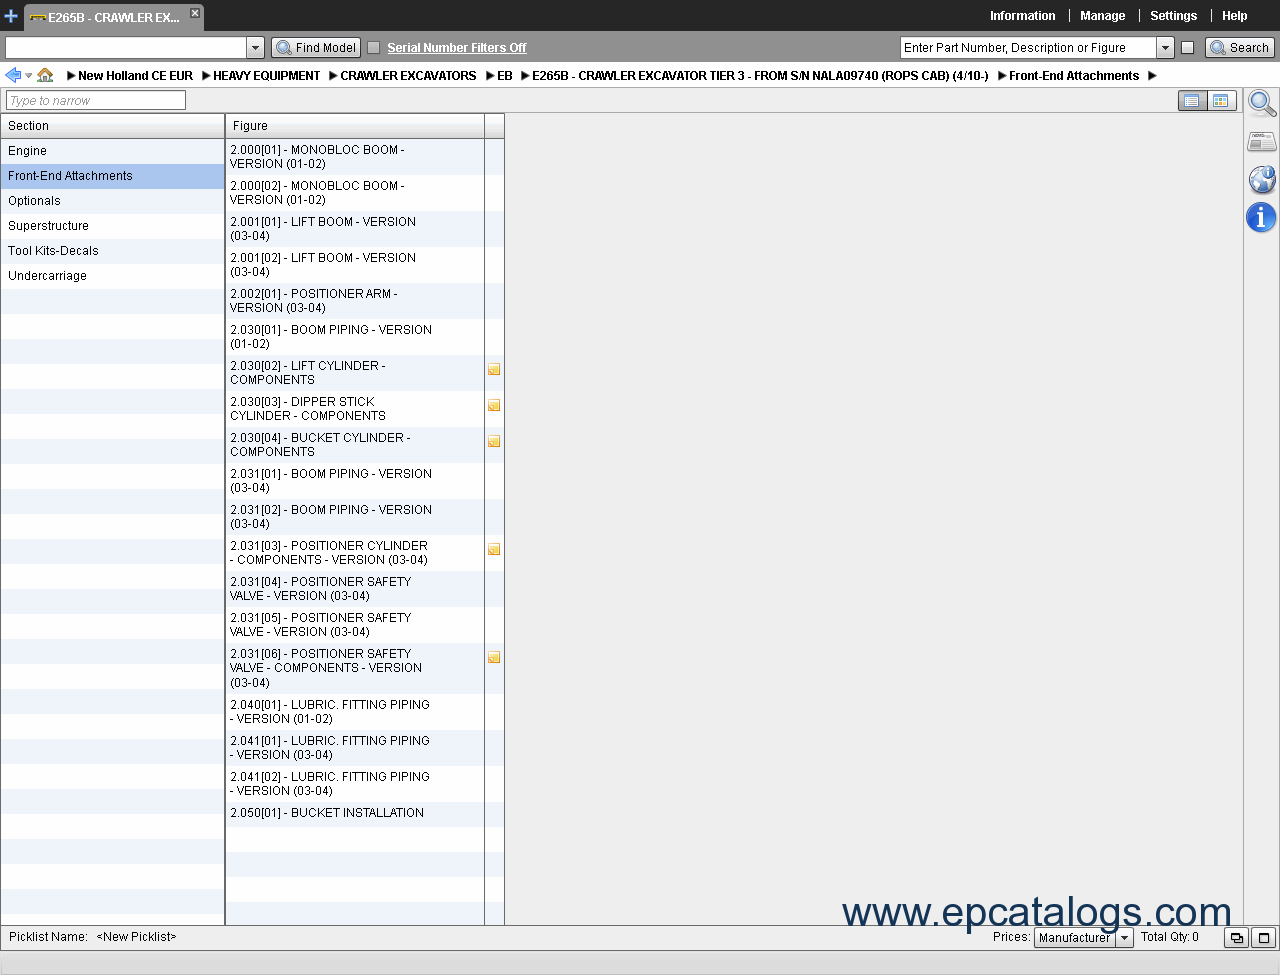This screenshot has height=975, width=1280.
Task: Open figure 2.040[01] Lubric. Fitting Piping
Action: coord(355,712)
